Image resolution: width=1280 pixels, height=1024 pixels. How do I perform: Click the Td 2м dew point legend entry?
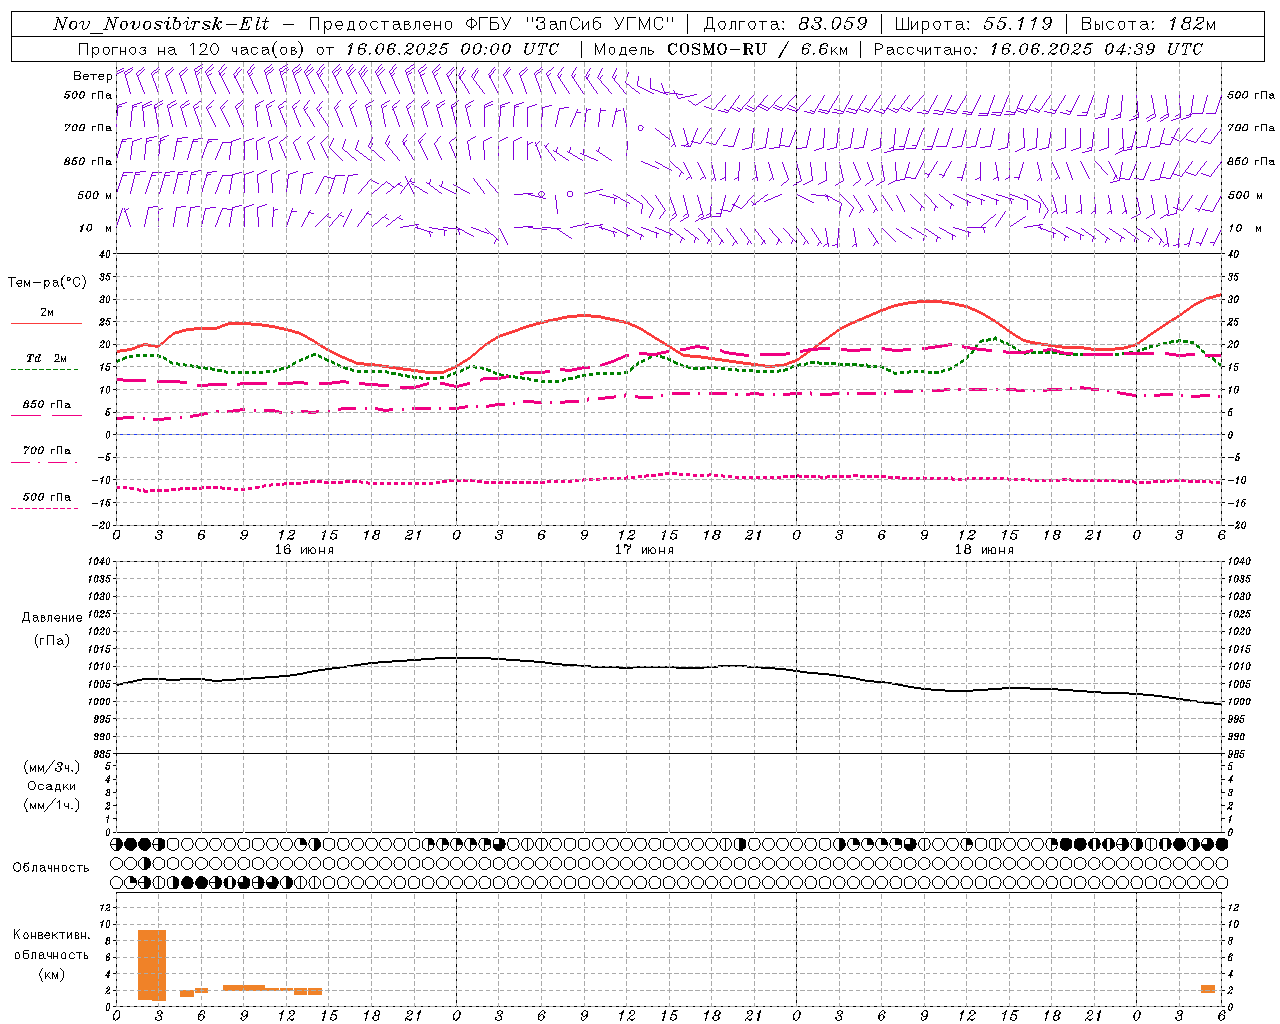coord(46,362)
